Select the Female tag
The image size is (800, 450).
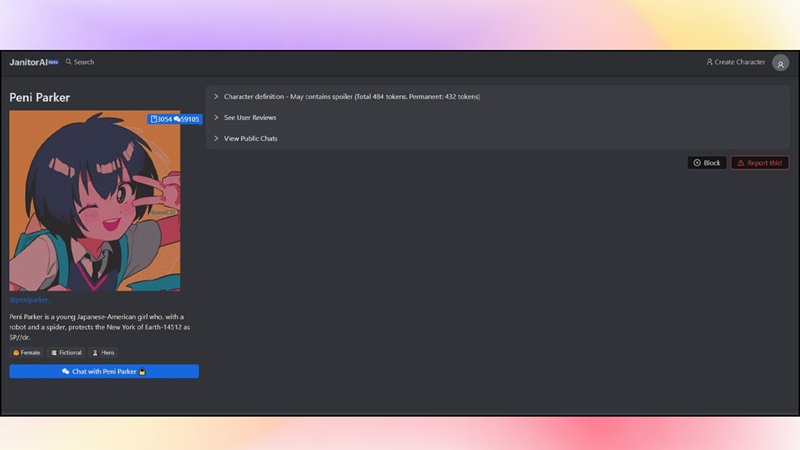click(x=27, y=353)
